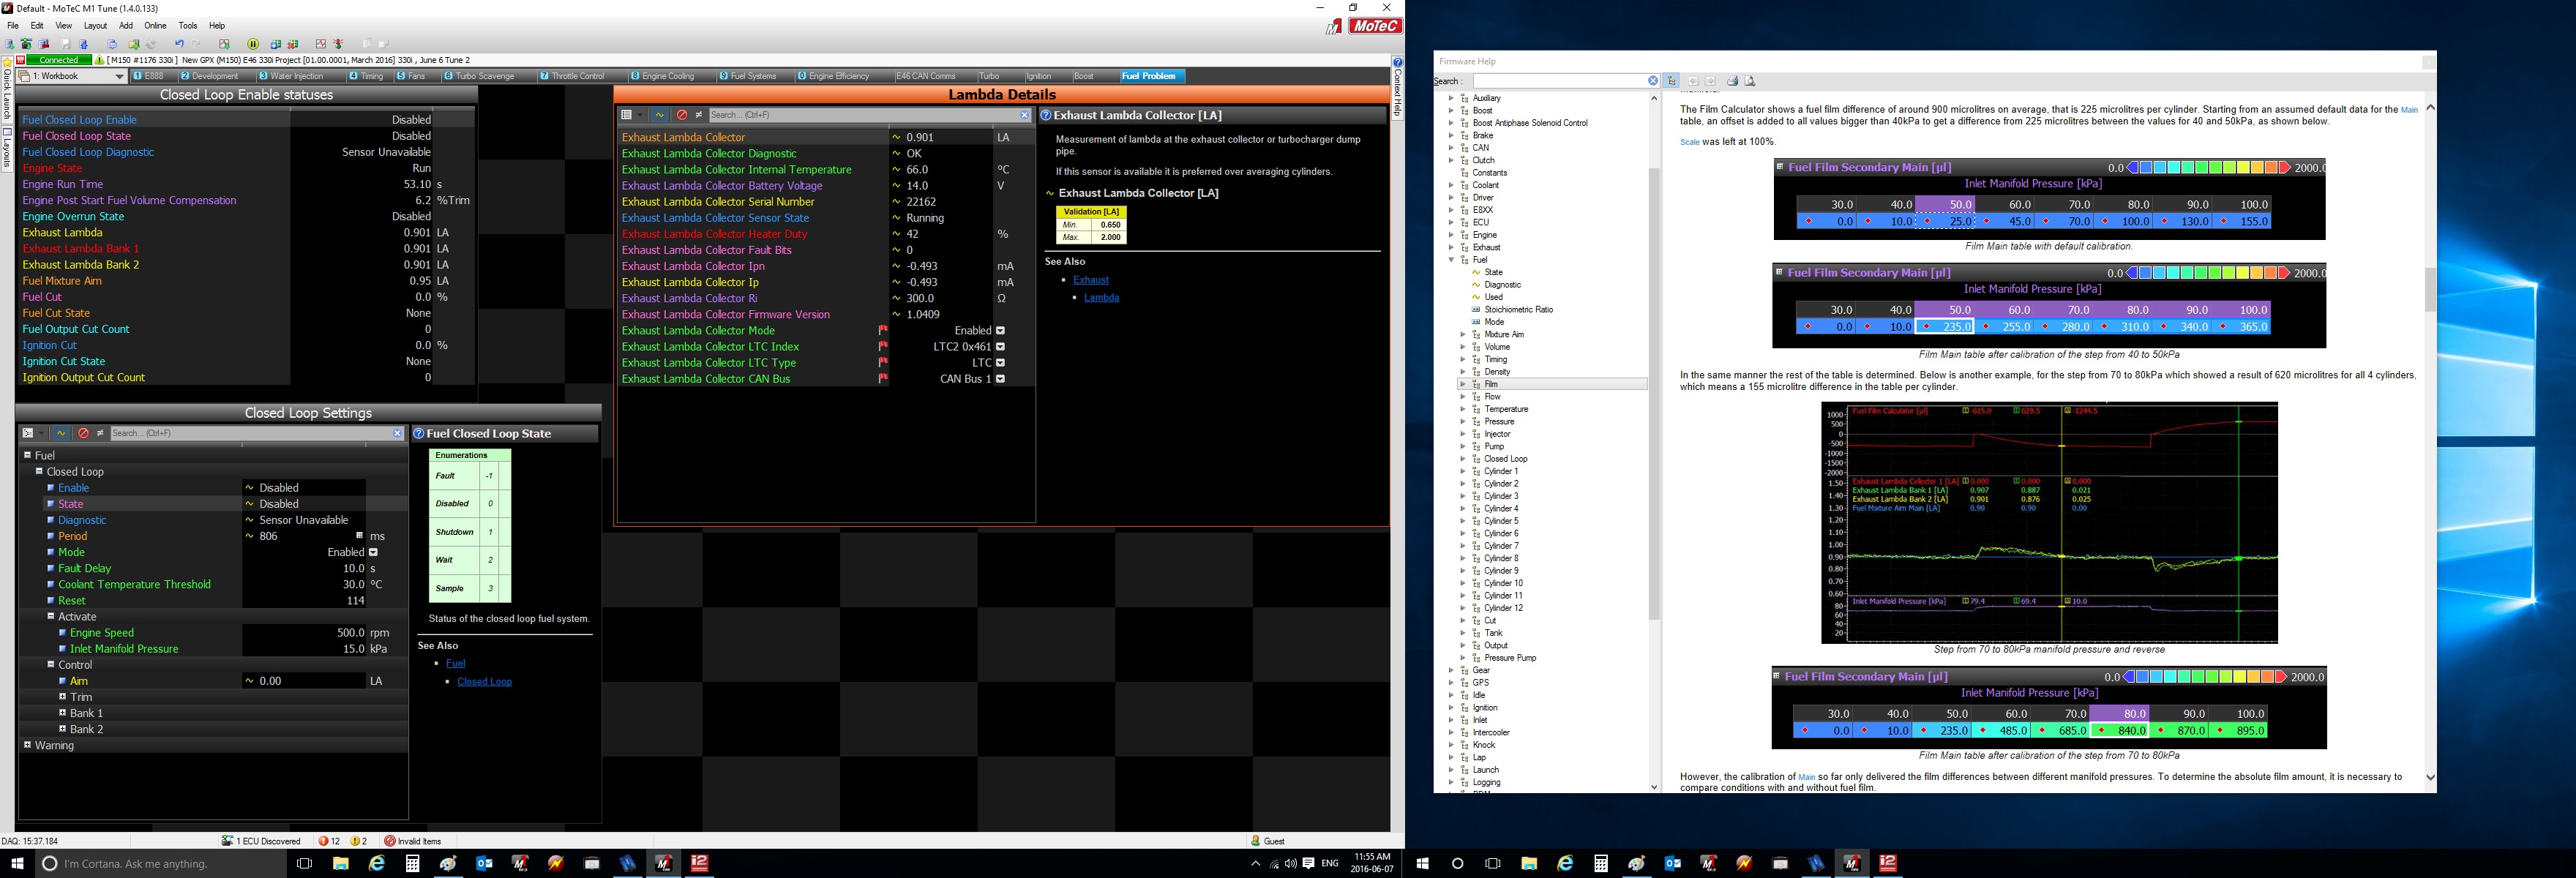Open Calculator from the left taskbar
2576x878 pixels.
[412, 863]
